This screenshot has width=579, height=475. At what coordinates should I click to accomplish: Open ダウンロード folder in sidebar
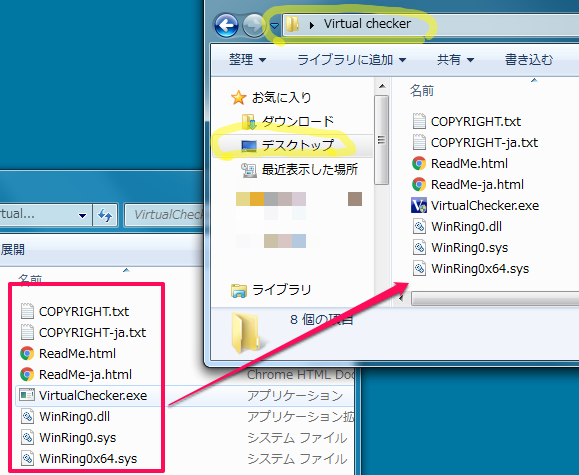pyautogui.click(x=298, y=121)
